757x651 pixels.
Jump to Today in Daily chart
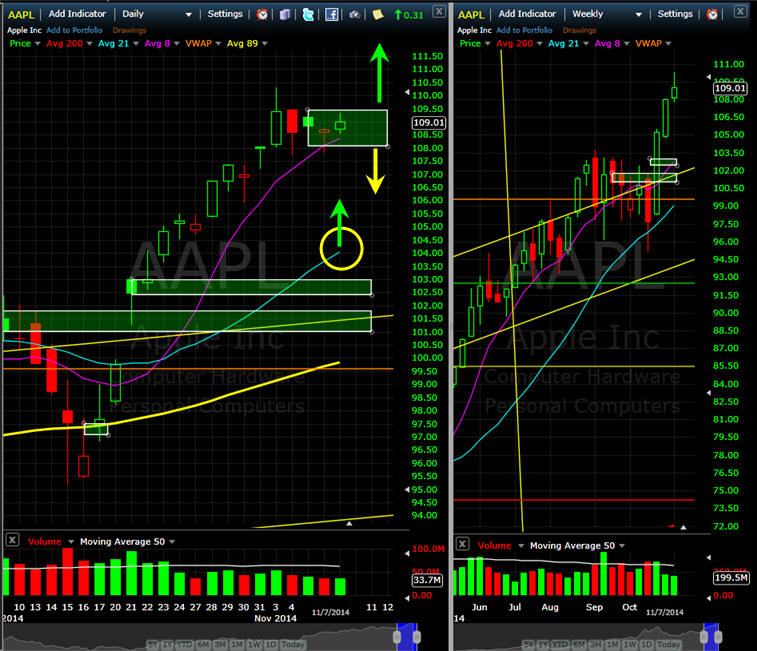293,644
